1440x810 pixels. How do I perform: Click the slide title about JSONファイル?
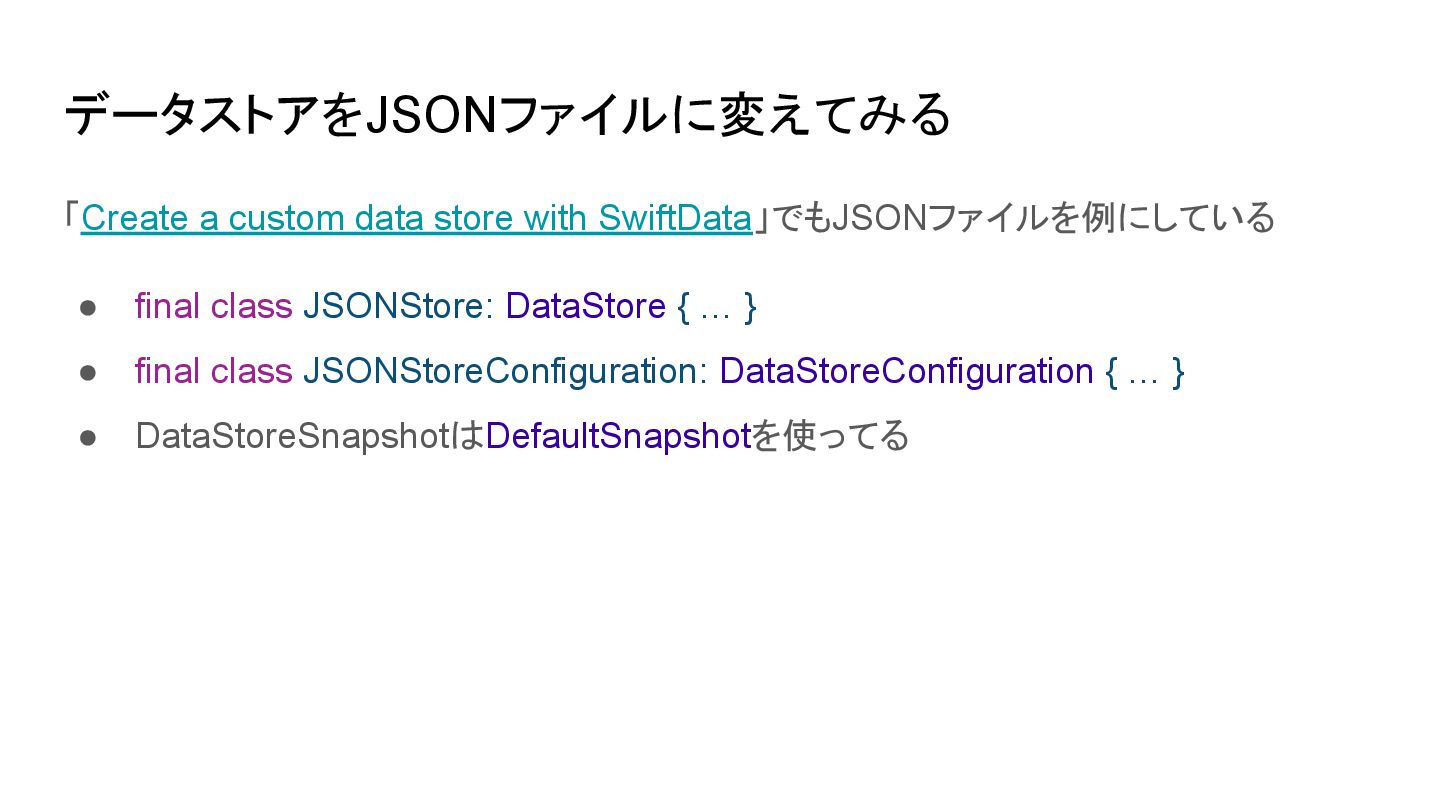(x=507, y=115)
